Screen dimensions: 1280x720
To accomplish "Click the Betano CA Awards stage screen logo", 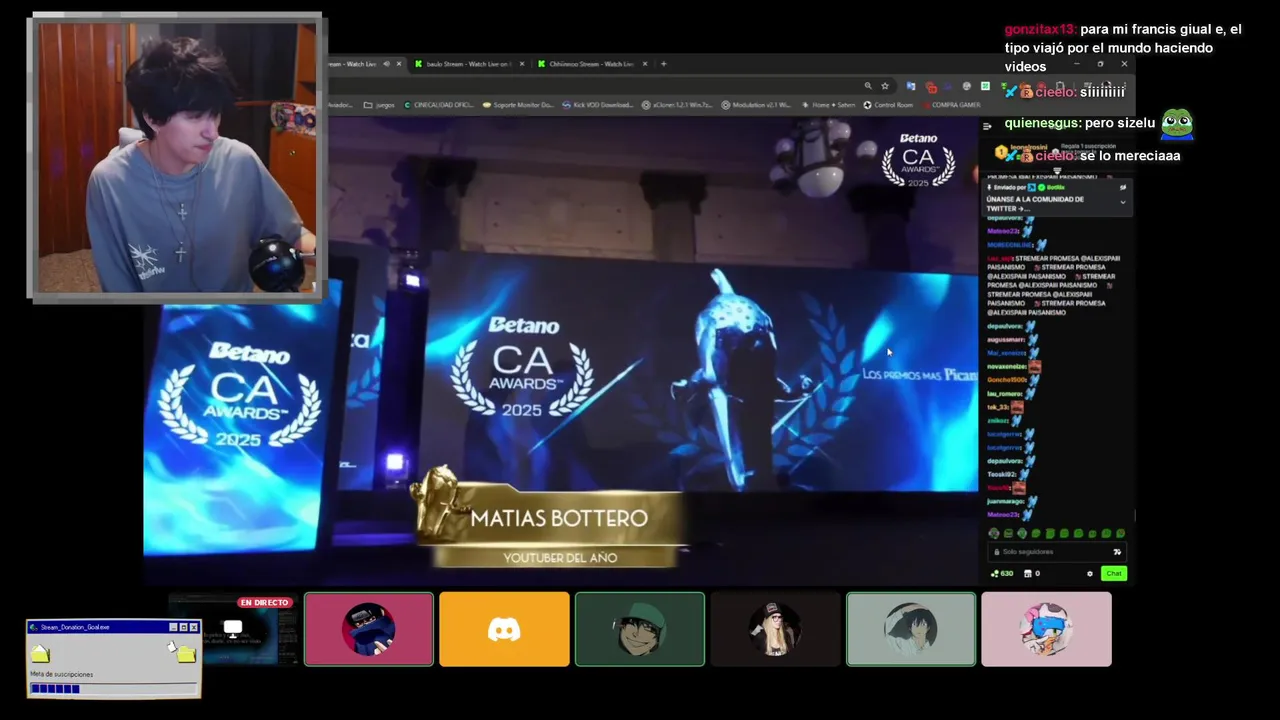I will point(521,367).
